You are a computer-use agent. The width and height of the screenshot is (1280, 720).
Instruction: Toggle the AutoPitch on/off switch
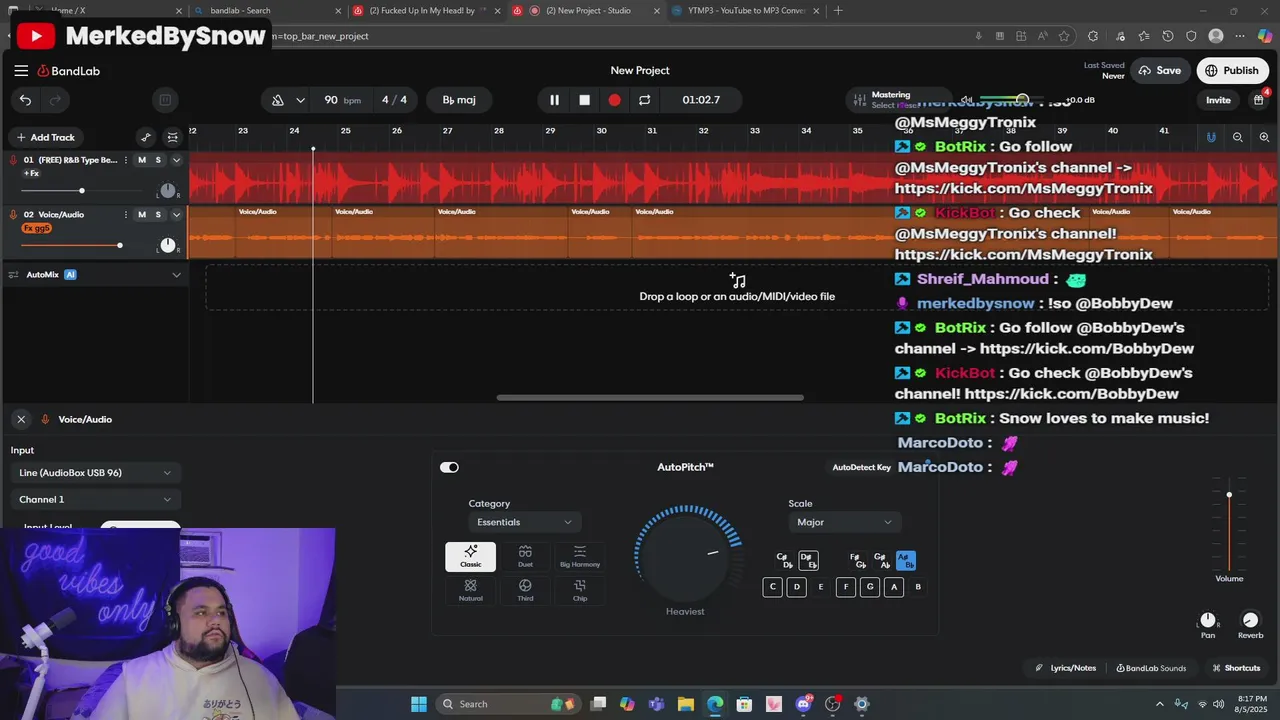pos(449,467)
